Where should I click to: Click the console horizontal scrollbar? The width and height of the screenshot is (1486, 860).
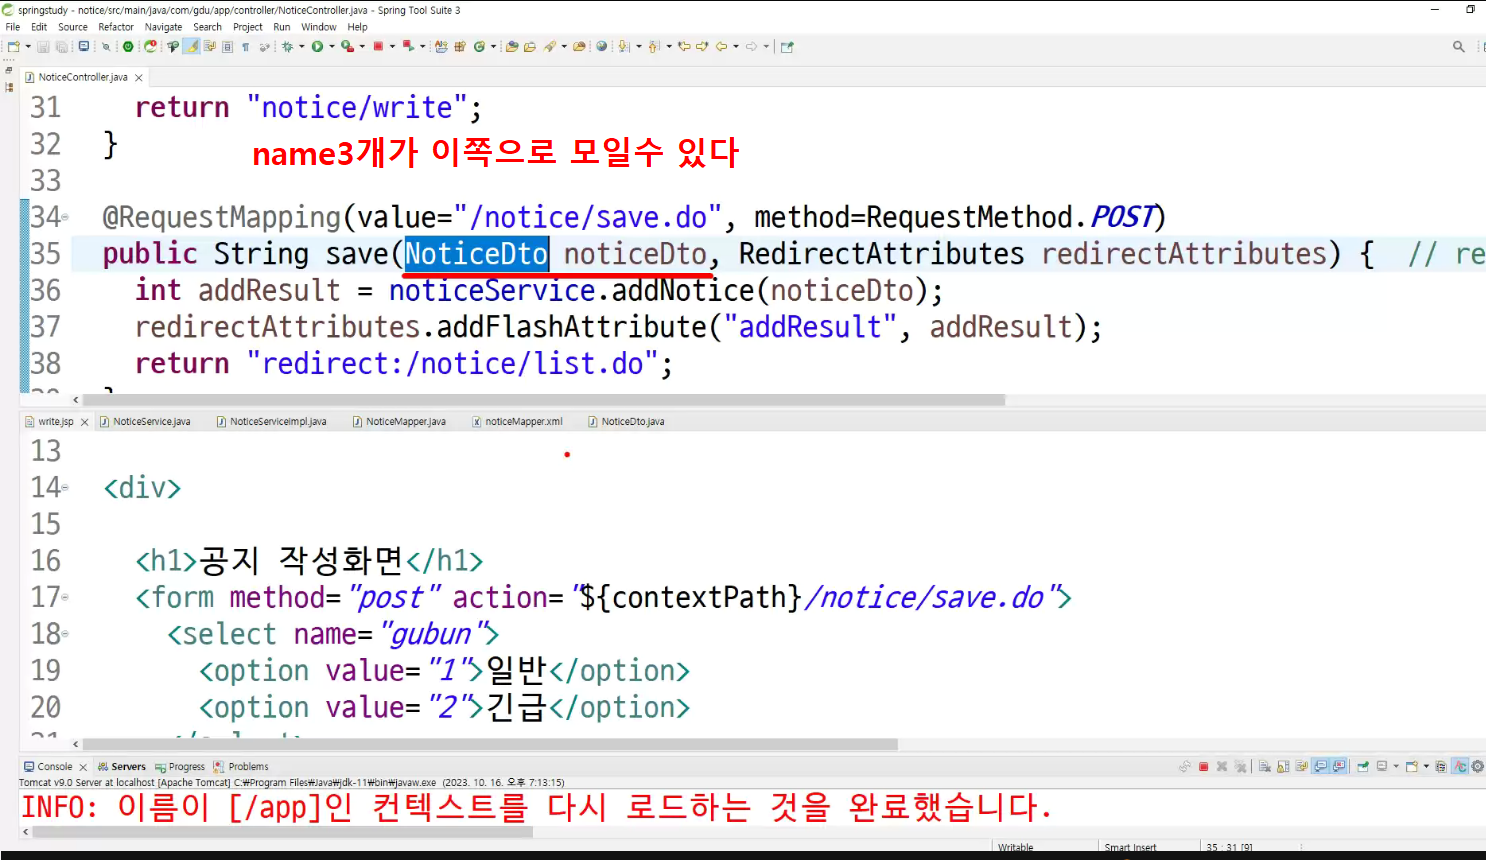(283, 832)
